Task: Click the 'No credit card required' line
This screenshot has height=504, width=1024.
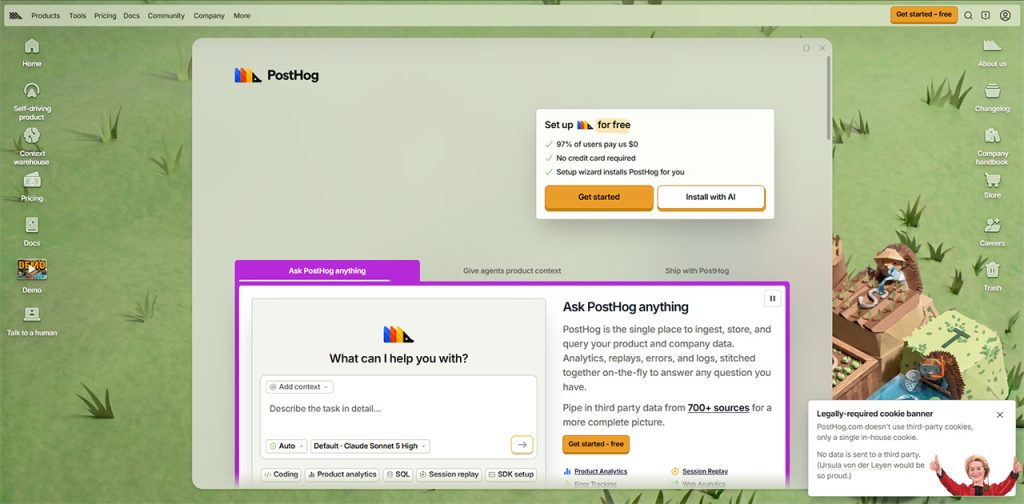Action: coord(596,158)
